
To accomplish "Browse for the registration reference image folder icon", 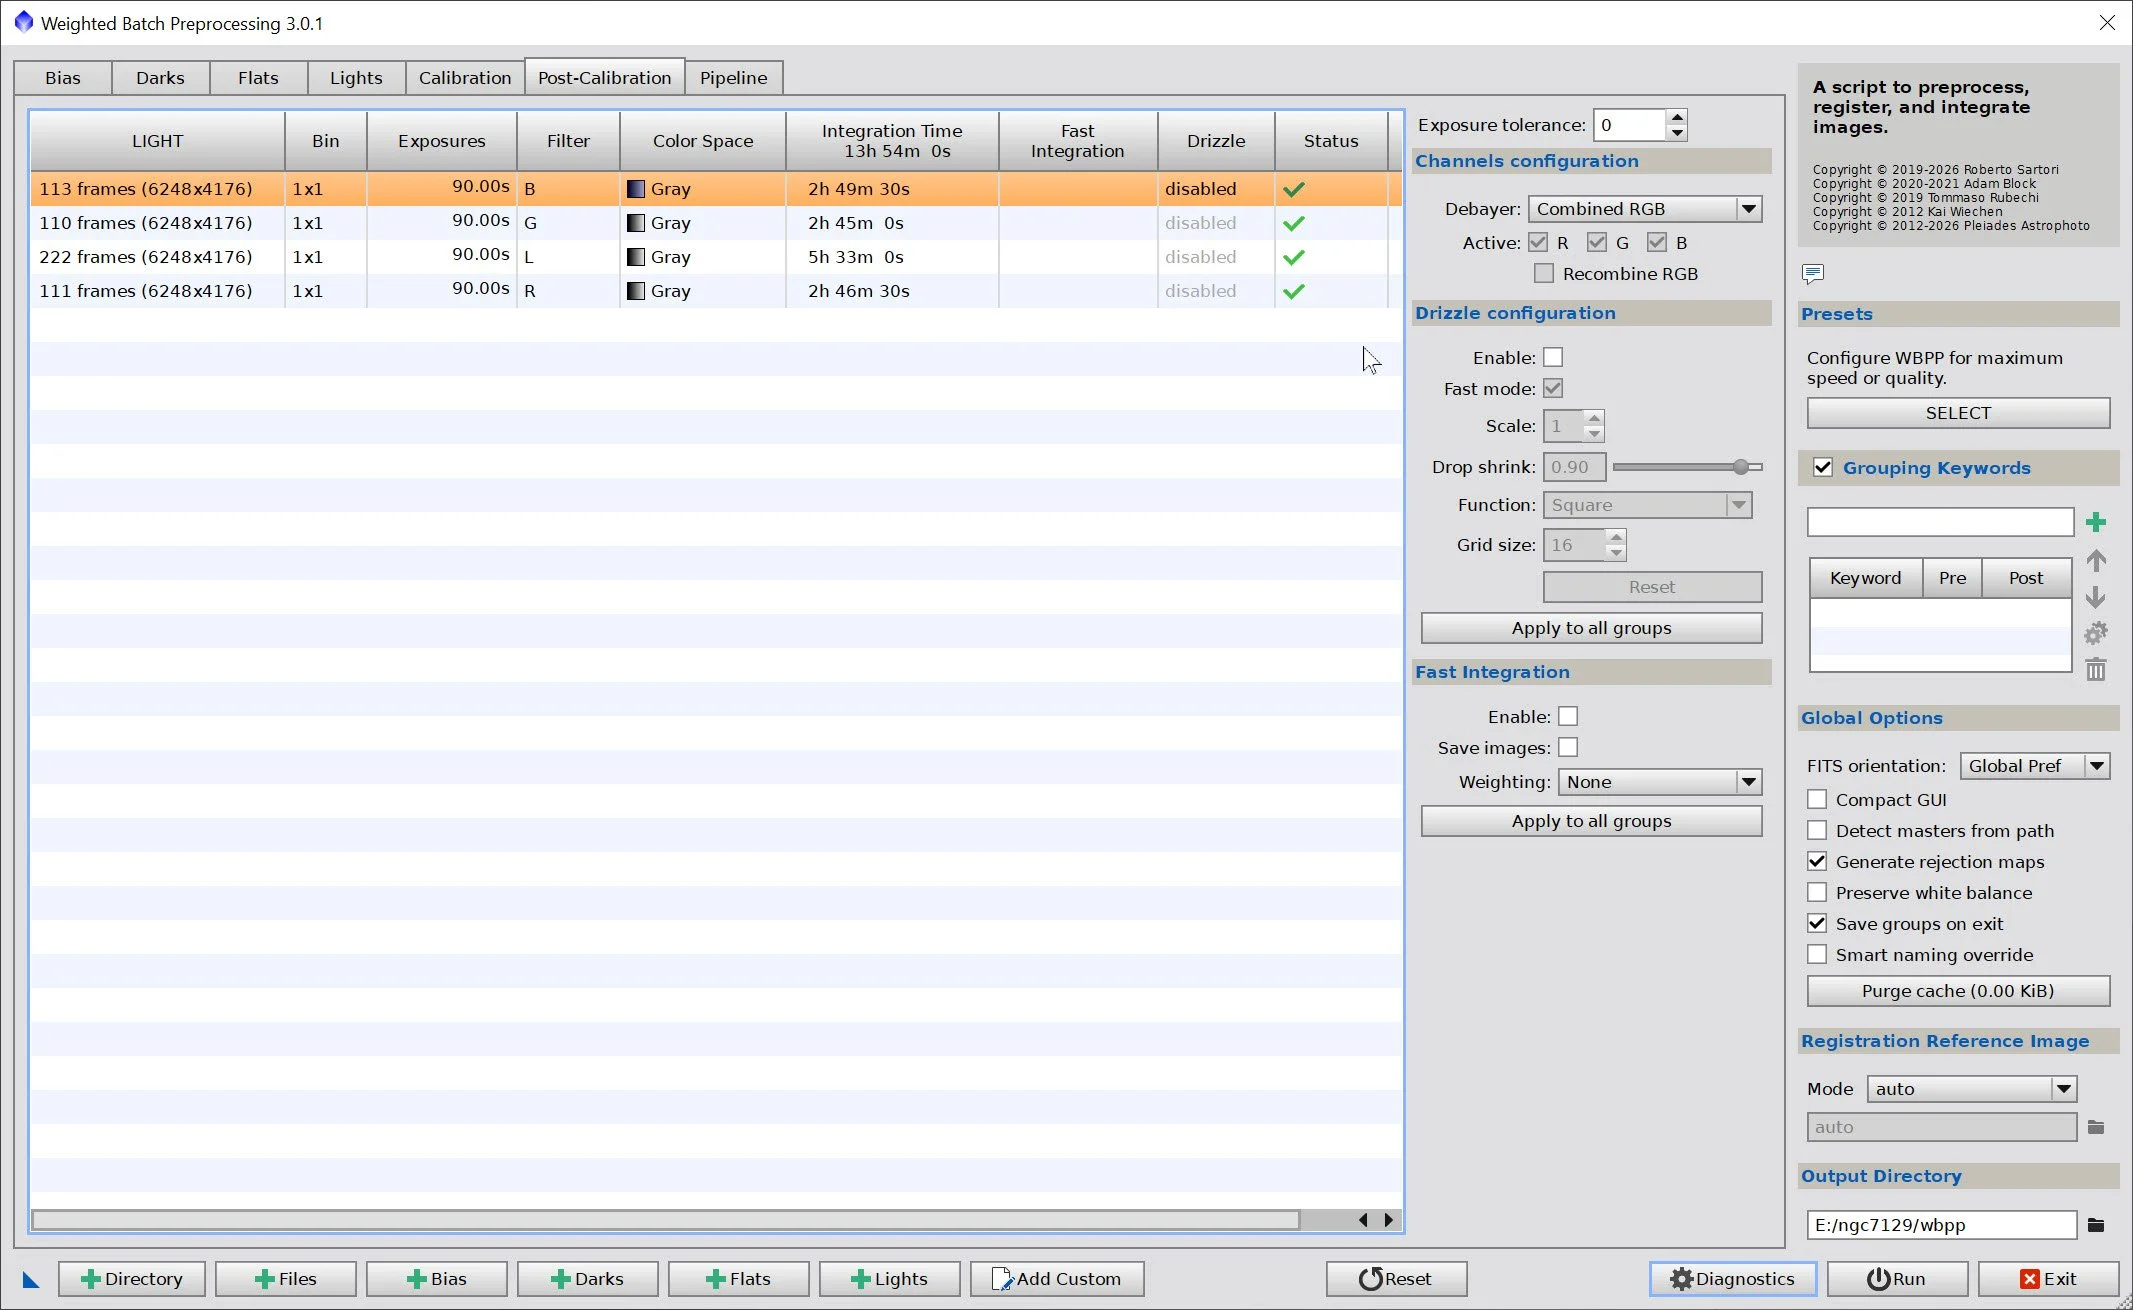I will (2096, 1127).
